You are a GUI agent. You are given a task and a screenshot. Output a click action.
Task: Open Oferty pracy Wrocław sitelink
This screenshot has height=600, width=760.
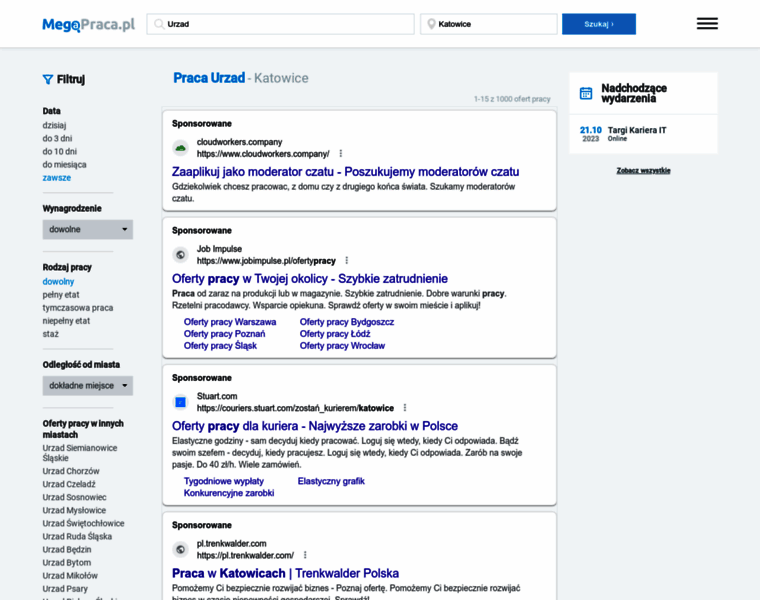pyautogui.click(x=342, y=346)
